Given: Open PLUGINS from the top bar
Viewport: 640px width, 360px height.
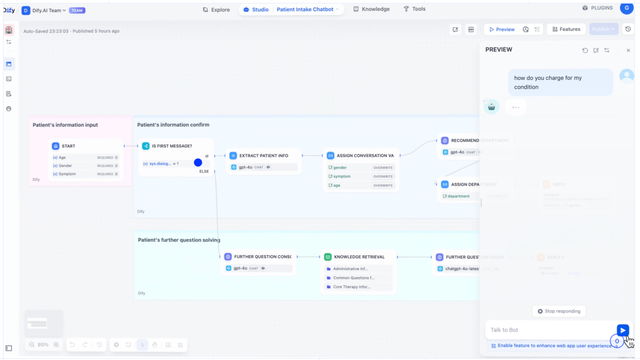Looking at the screenshot, I should tap(597, 8).
